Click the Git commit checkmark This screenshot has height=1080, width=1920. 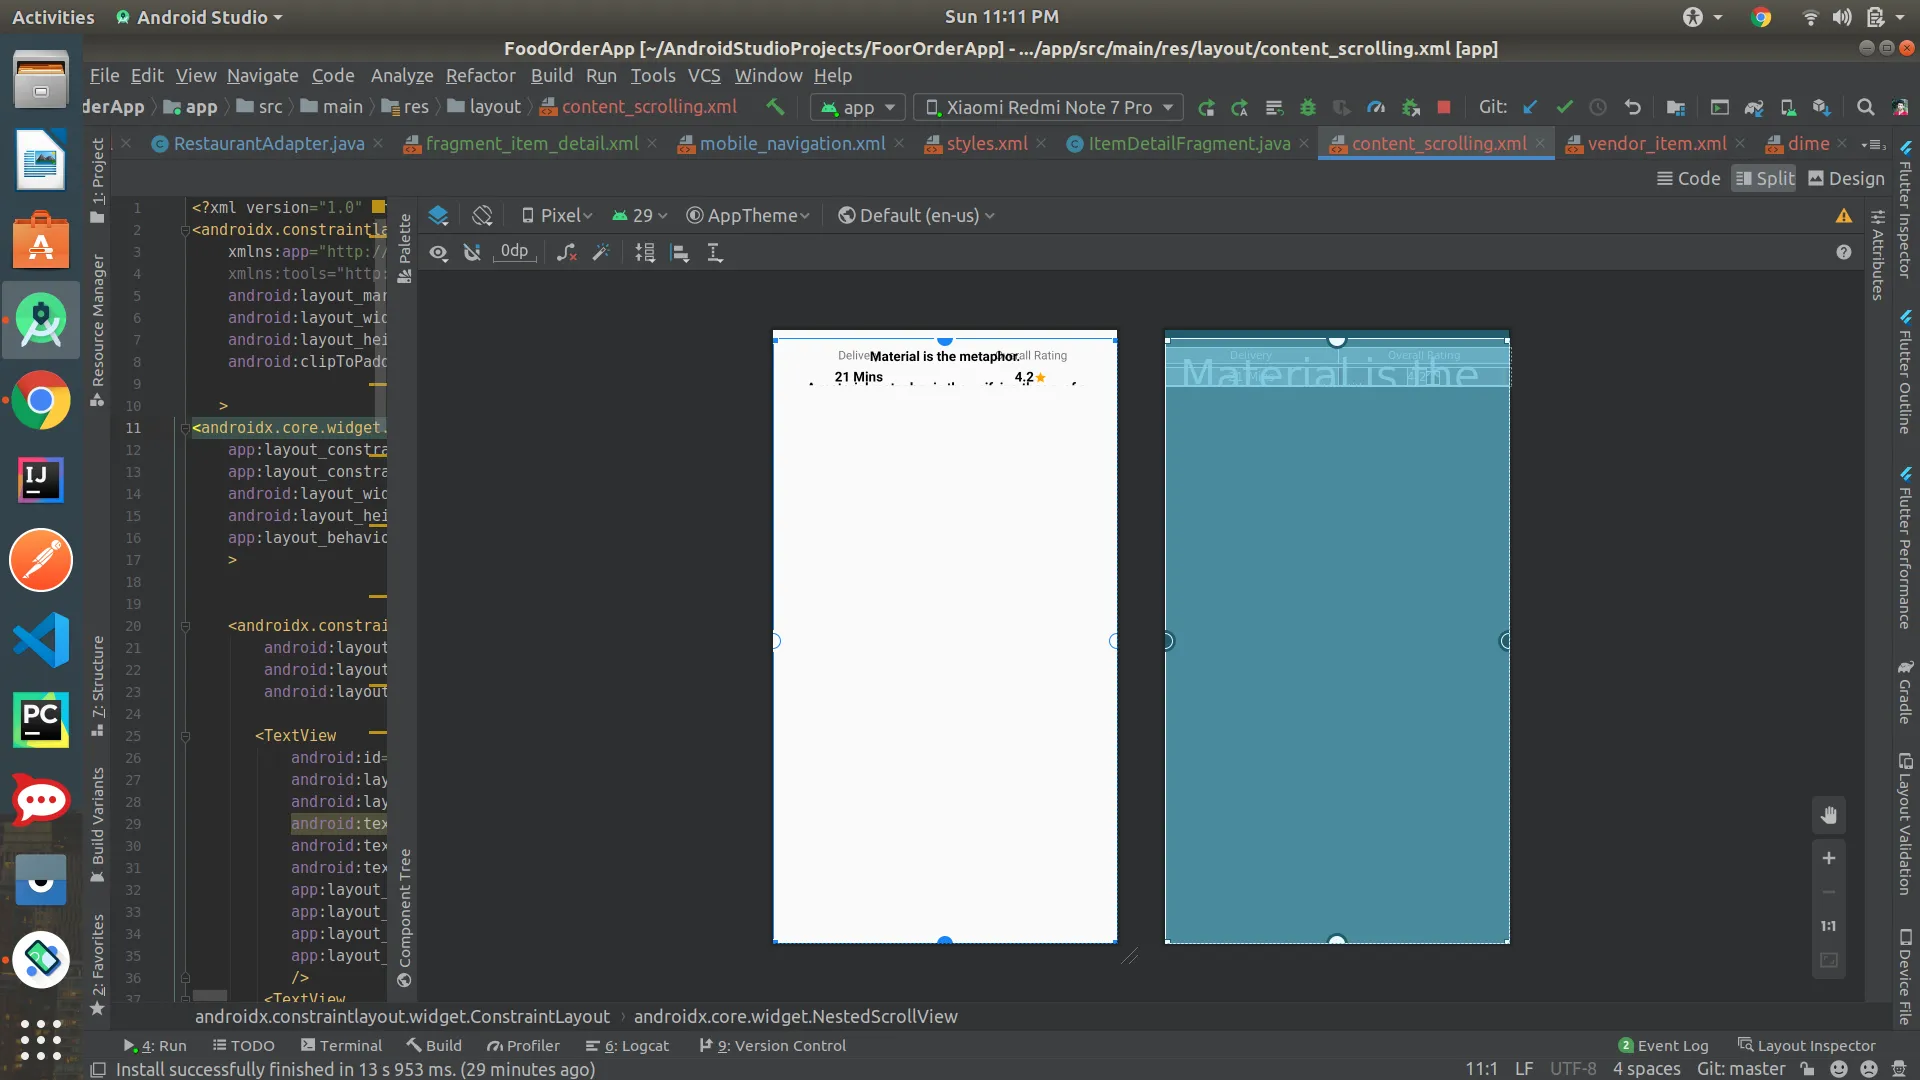tap(1564, 108)
